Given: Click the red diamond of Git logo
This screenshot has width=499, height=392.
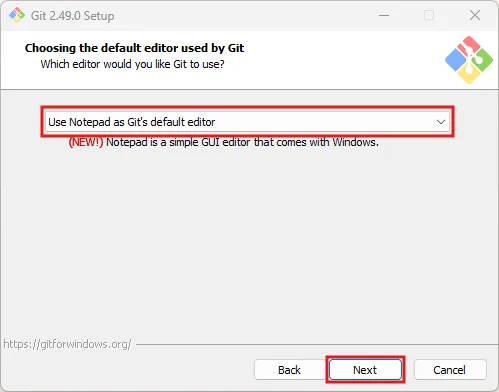Looking at the screenshot, I should click(469, 45).
